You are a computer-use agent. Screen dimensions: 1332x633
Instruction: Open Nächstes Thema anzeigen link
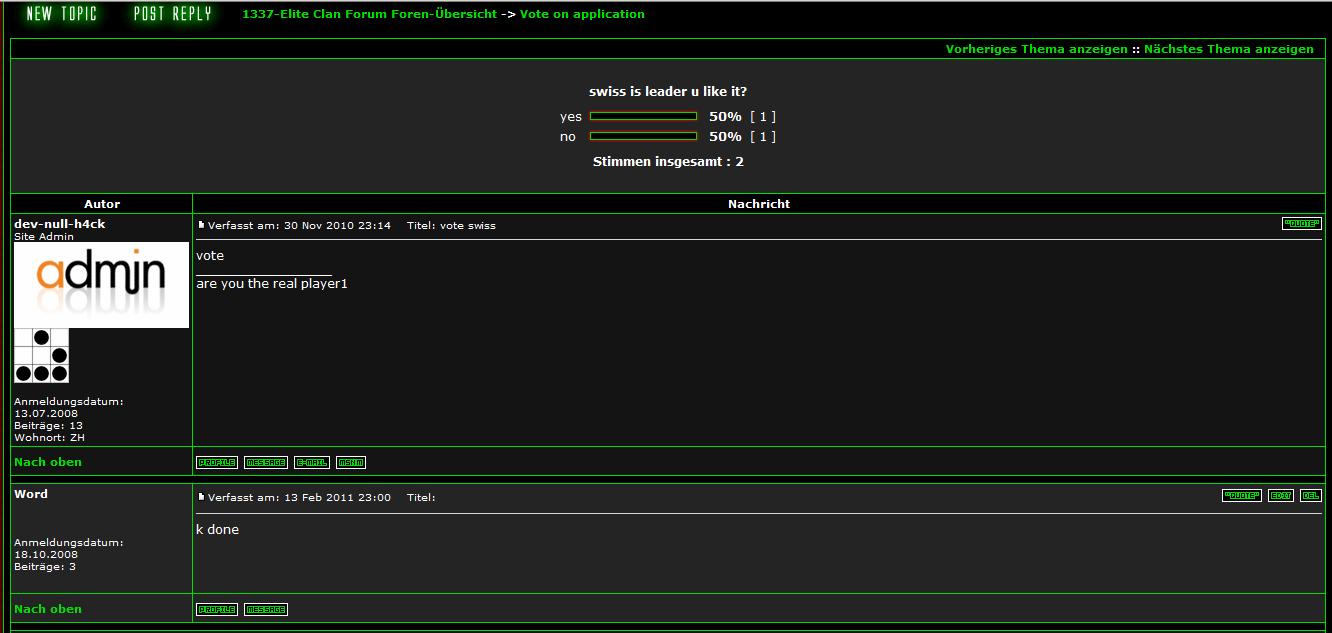pyautogui.click(x=1228, y=49)
